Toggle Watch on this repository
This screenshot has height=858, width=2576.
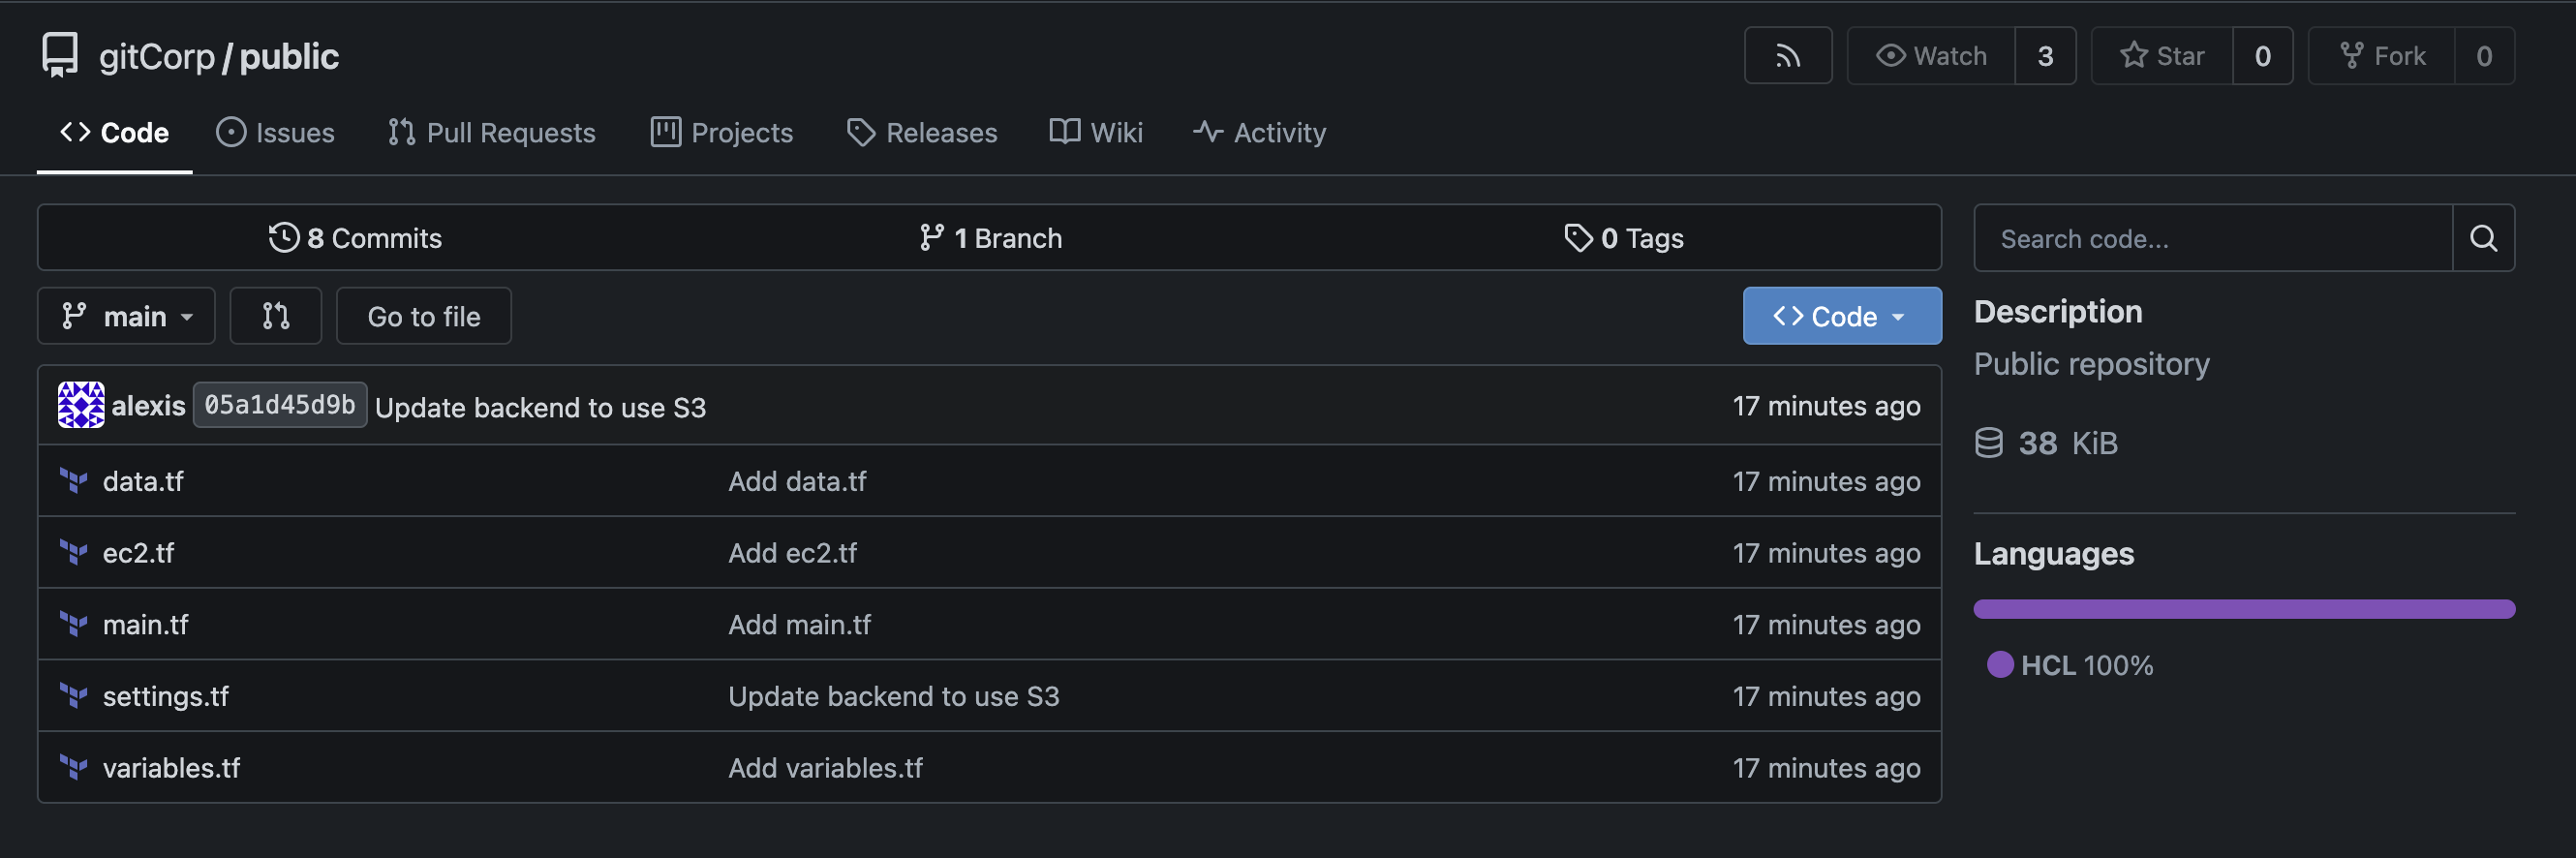click(x=1931, y=56)
